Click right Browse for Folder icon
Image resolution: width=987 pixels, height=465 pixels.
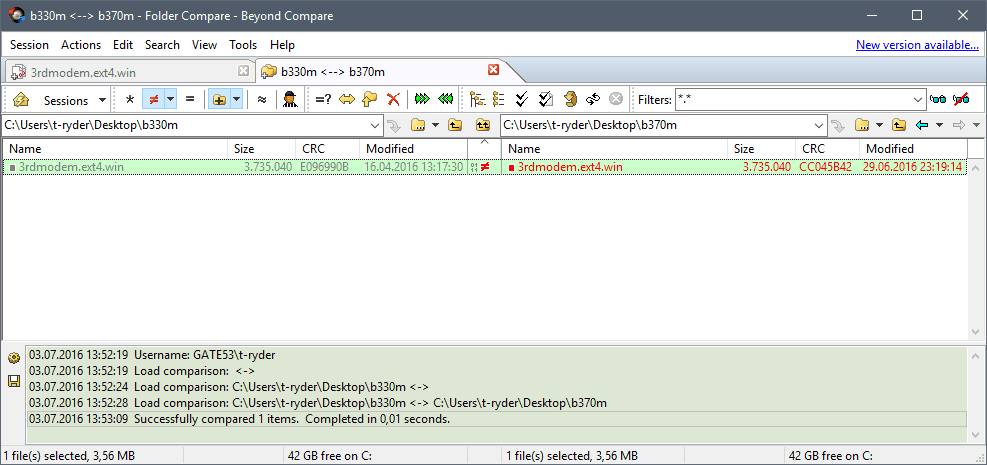pyautogui.click(x=862, y=125)
